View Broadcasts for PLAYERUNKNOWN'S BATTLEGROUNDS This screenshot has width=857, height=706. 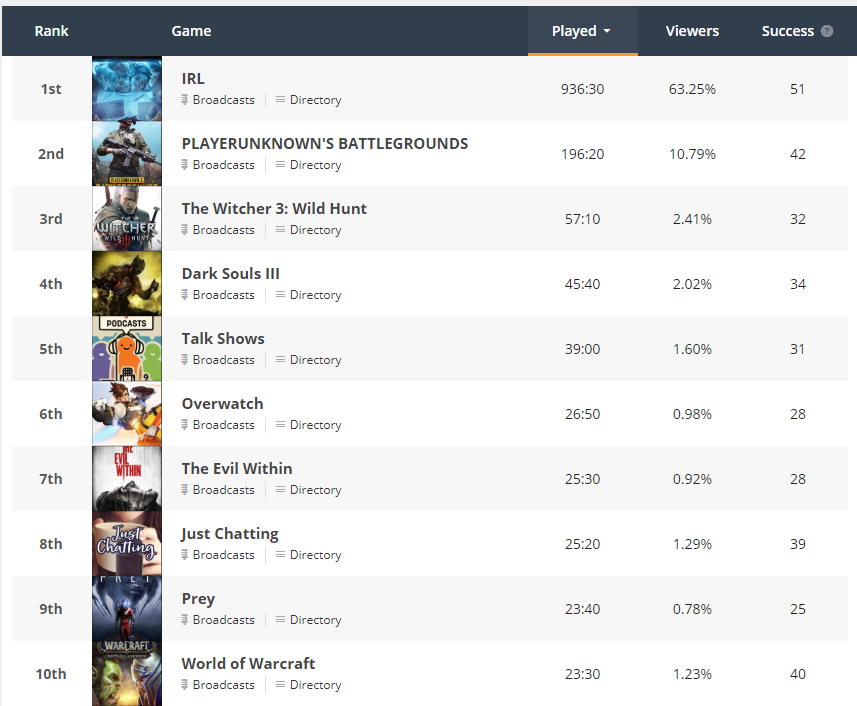coord(218,165)
